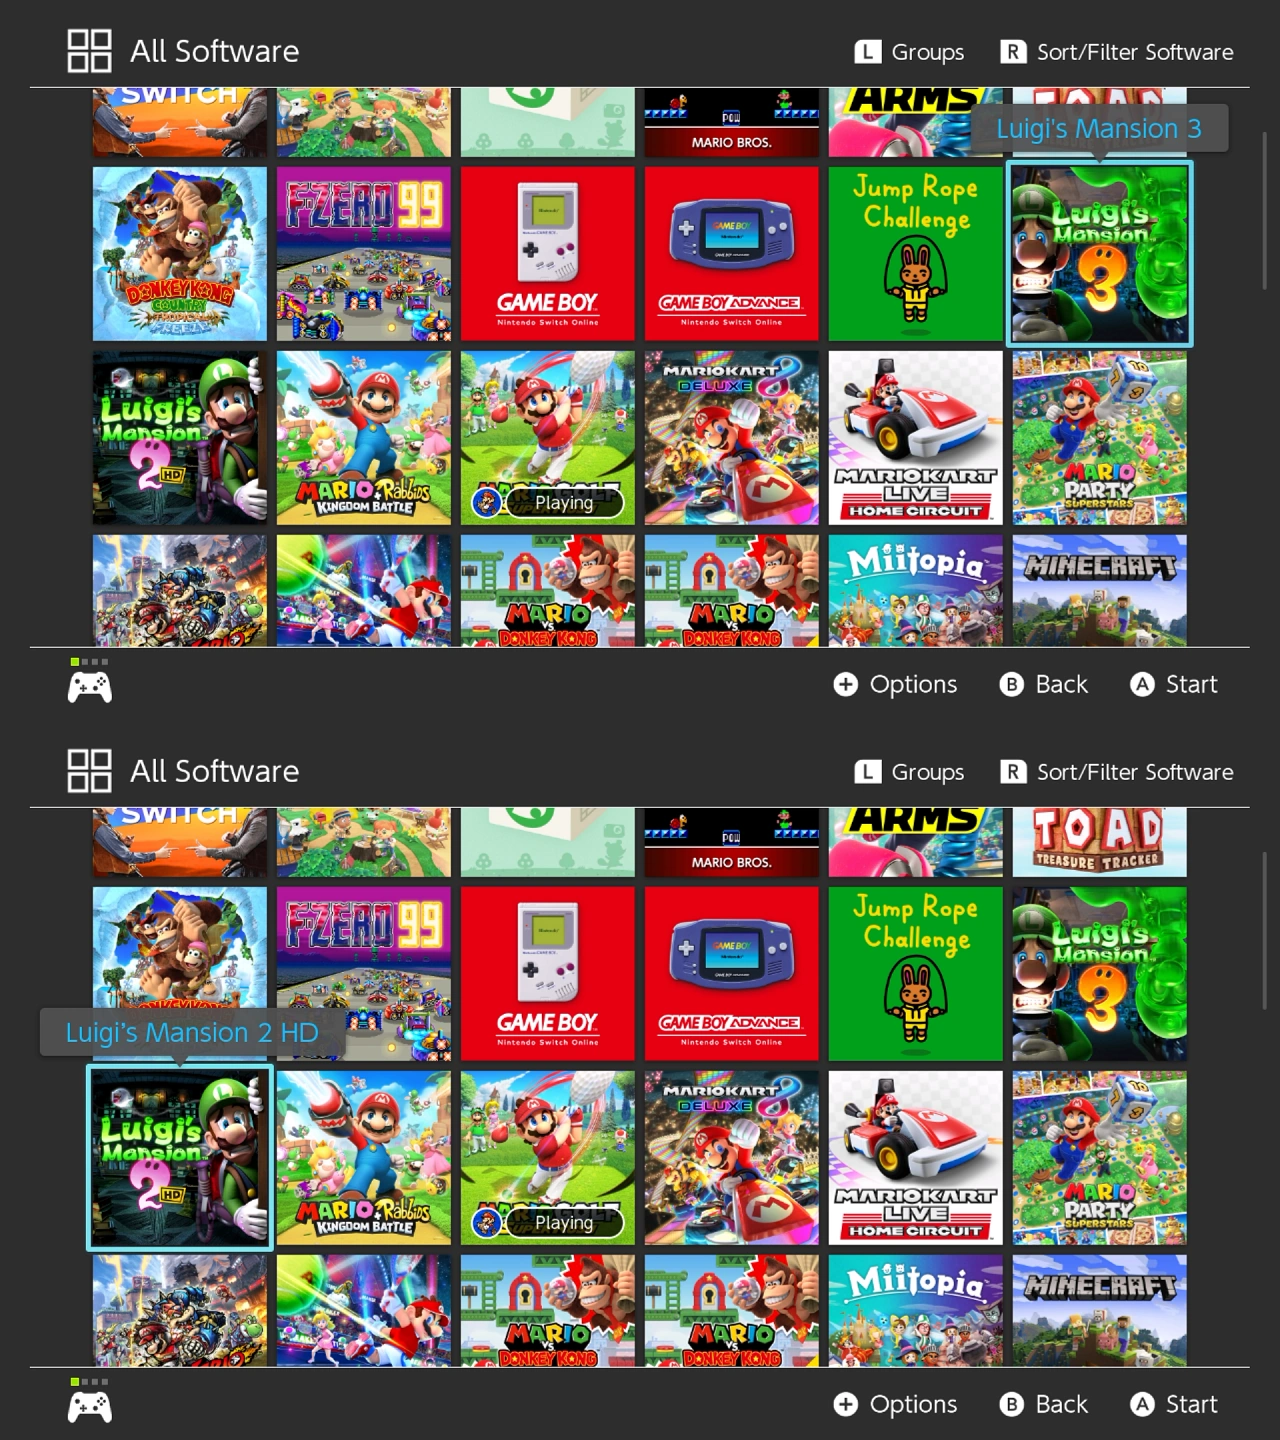Viewport: 1280px width, 1440px height.
Task: Open Sort/Filter Software in the upper screenshot
Action: point(1117,52)
